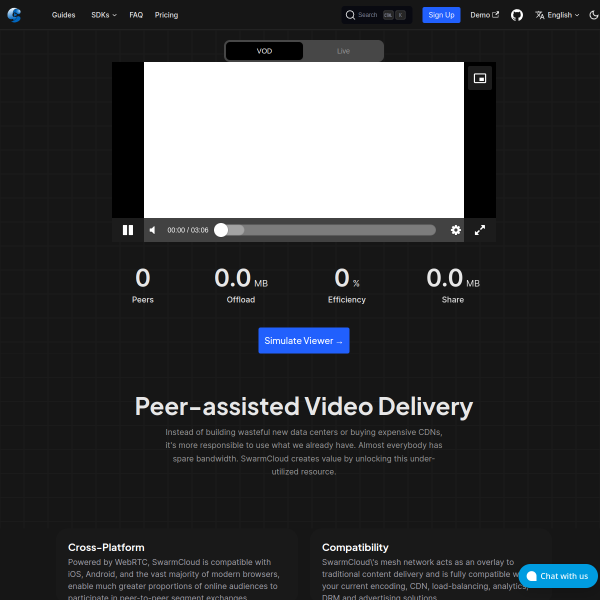Click the video seek progress bar
This screenshot has width=600, height=600.
click(325, 230)
